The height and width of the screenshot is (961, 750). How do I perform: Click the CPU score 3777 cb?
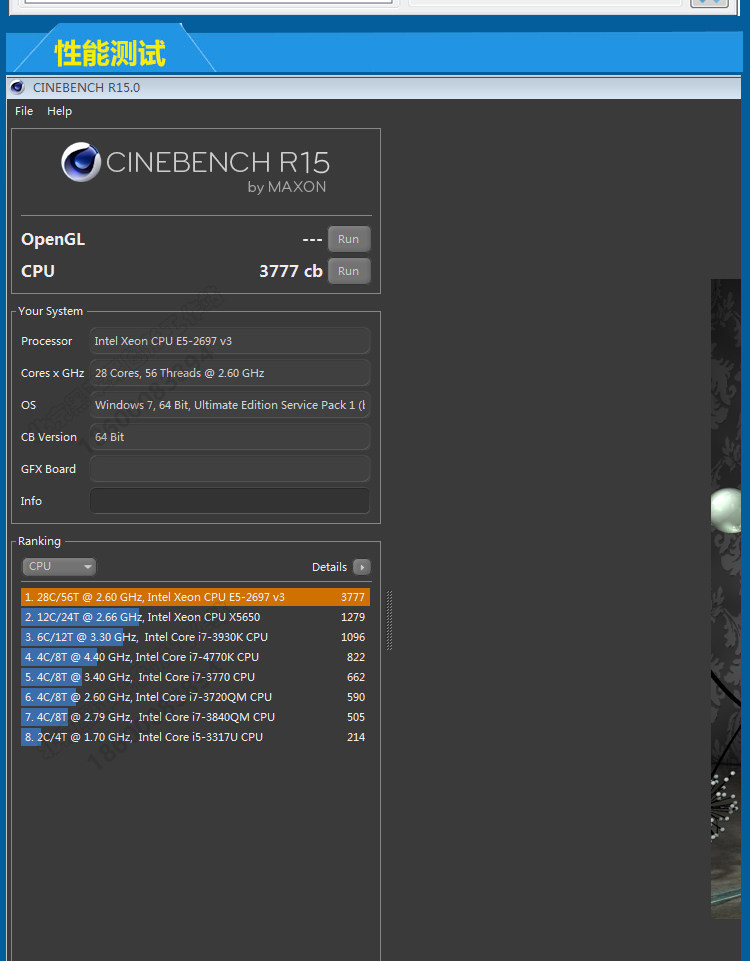click(x=290, y=271)
